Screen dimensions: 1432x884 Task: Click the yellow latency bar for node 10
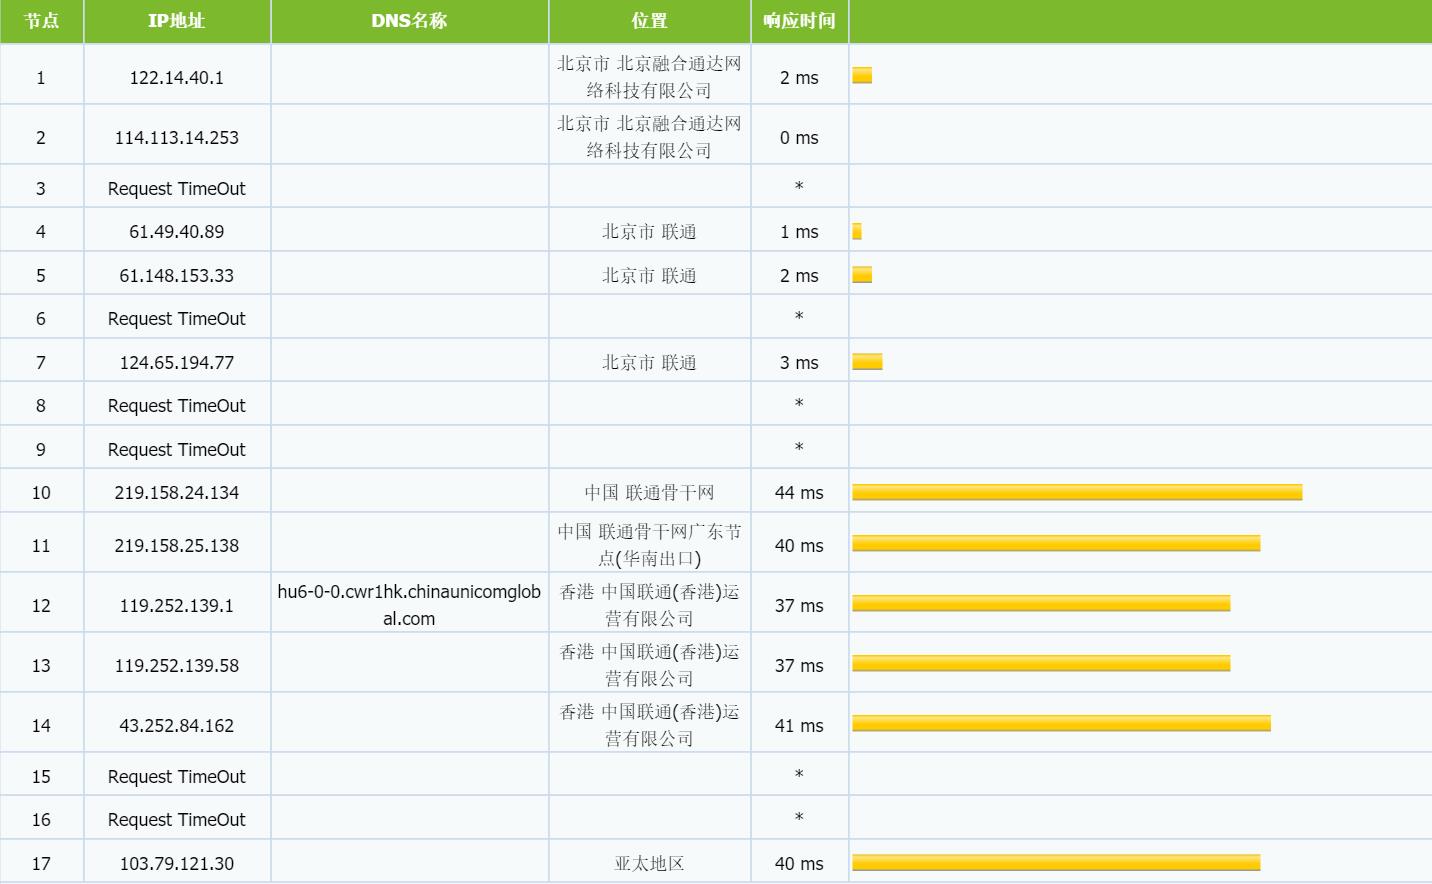(x=1077, y=492)
